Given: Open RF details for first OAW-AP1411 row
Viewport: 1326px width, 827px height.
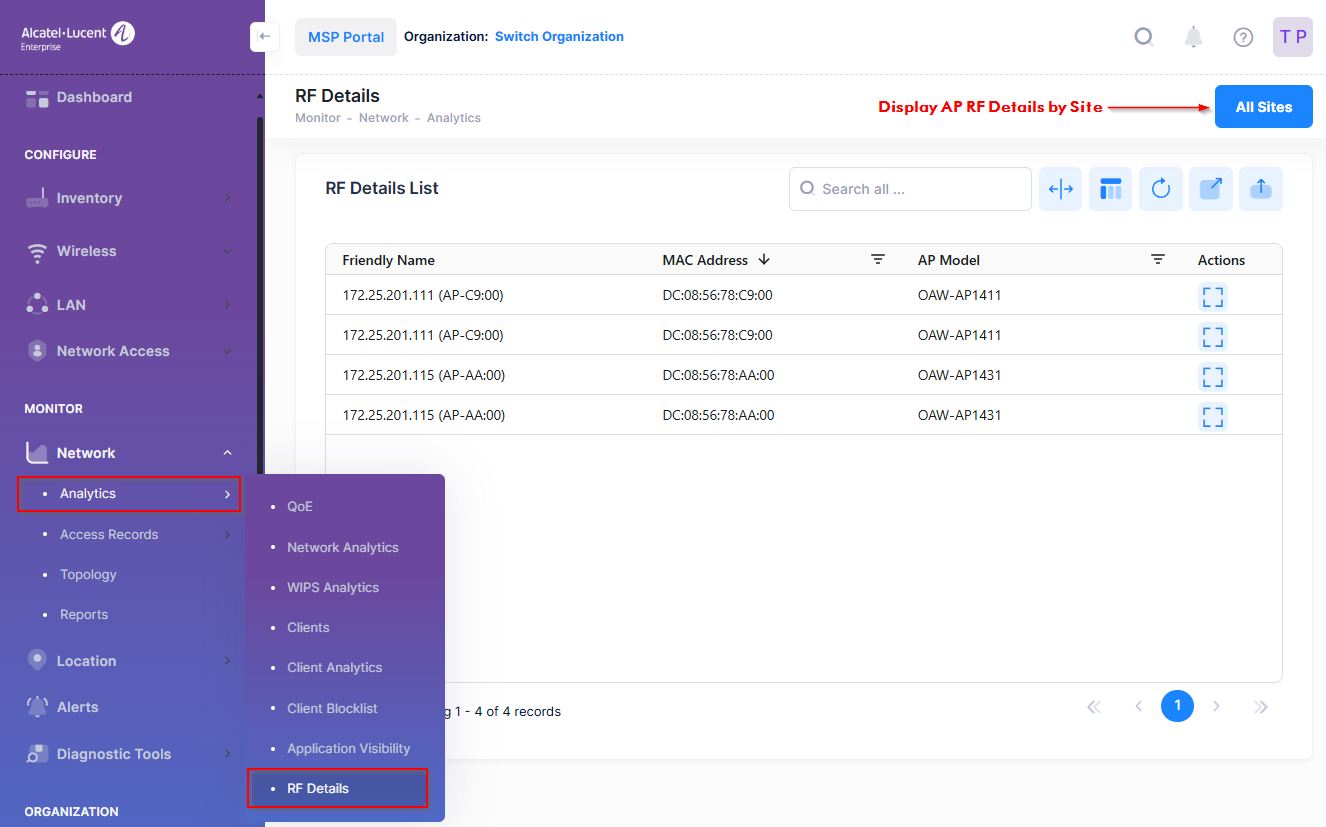Looking at the screenshot, I should tap(1212, 297).
